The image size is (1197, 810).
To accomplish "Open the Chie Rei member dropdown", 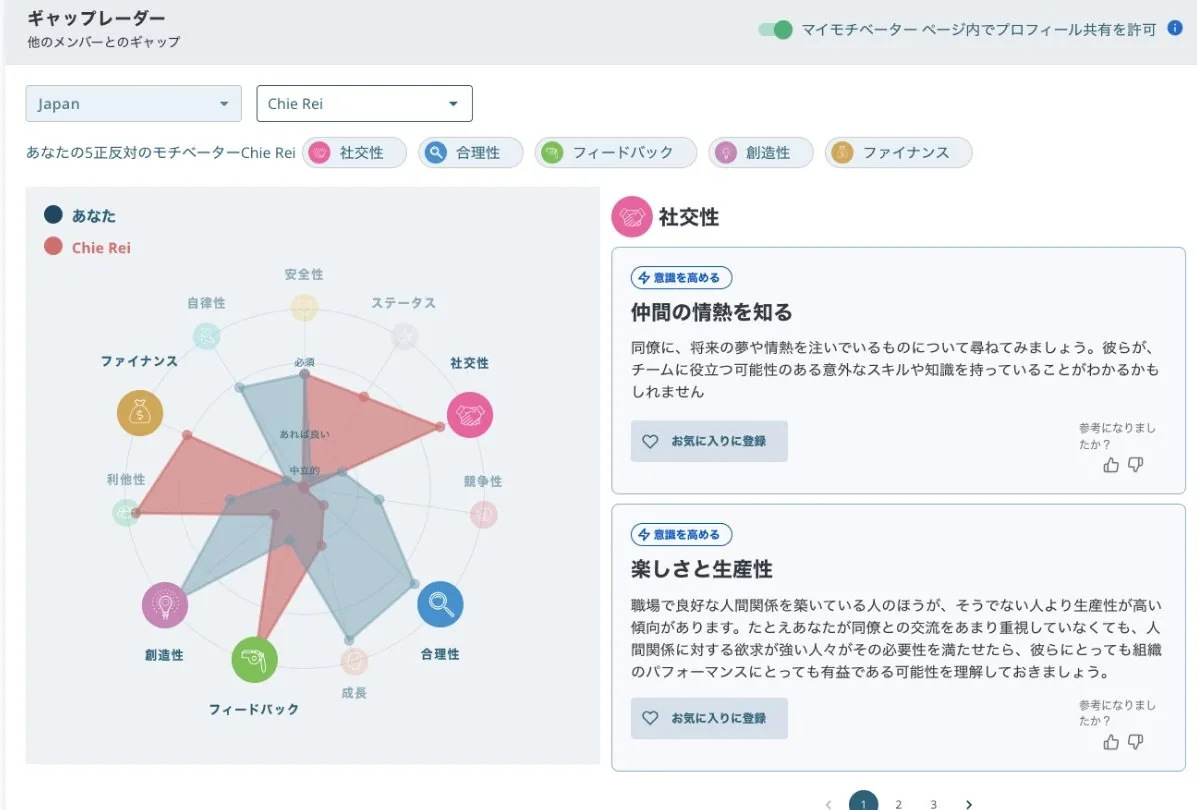I will pyautogui.click(x=364, y=103).
